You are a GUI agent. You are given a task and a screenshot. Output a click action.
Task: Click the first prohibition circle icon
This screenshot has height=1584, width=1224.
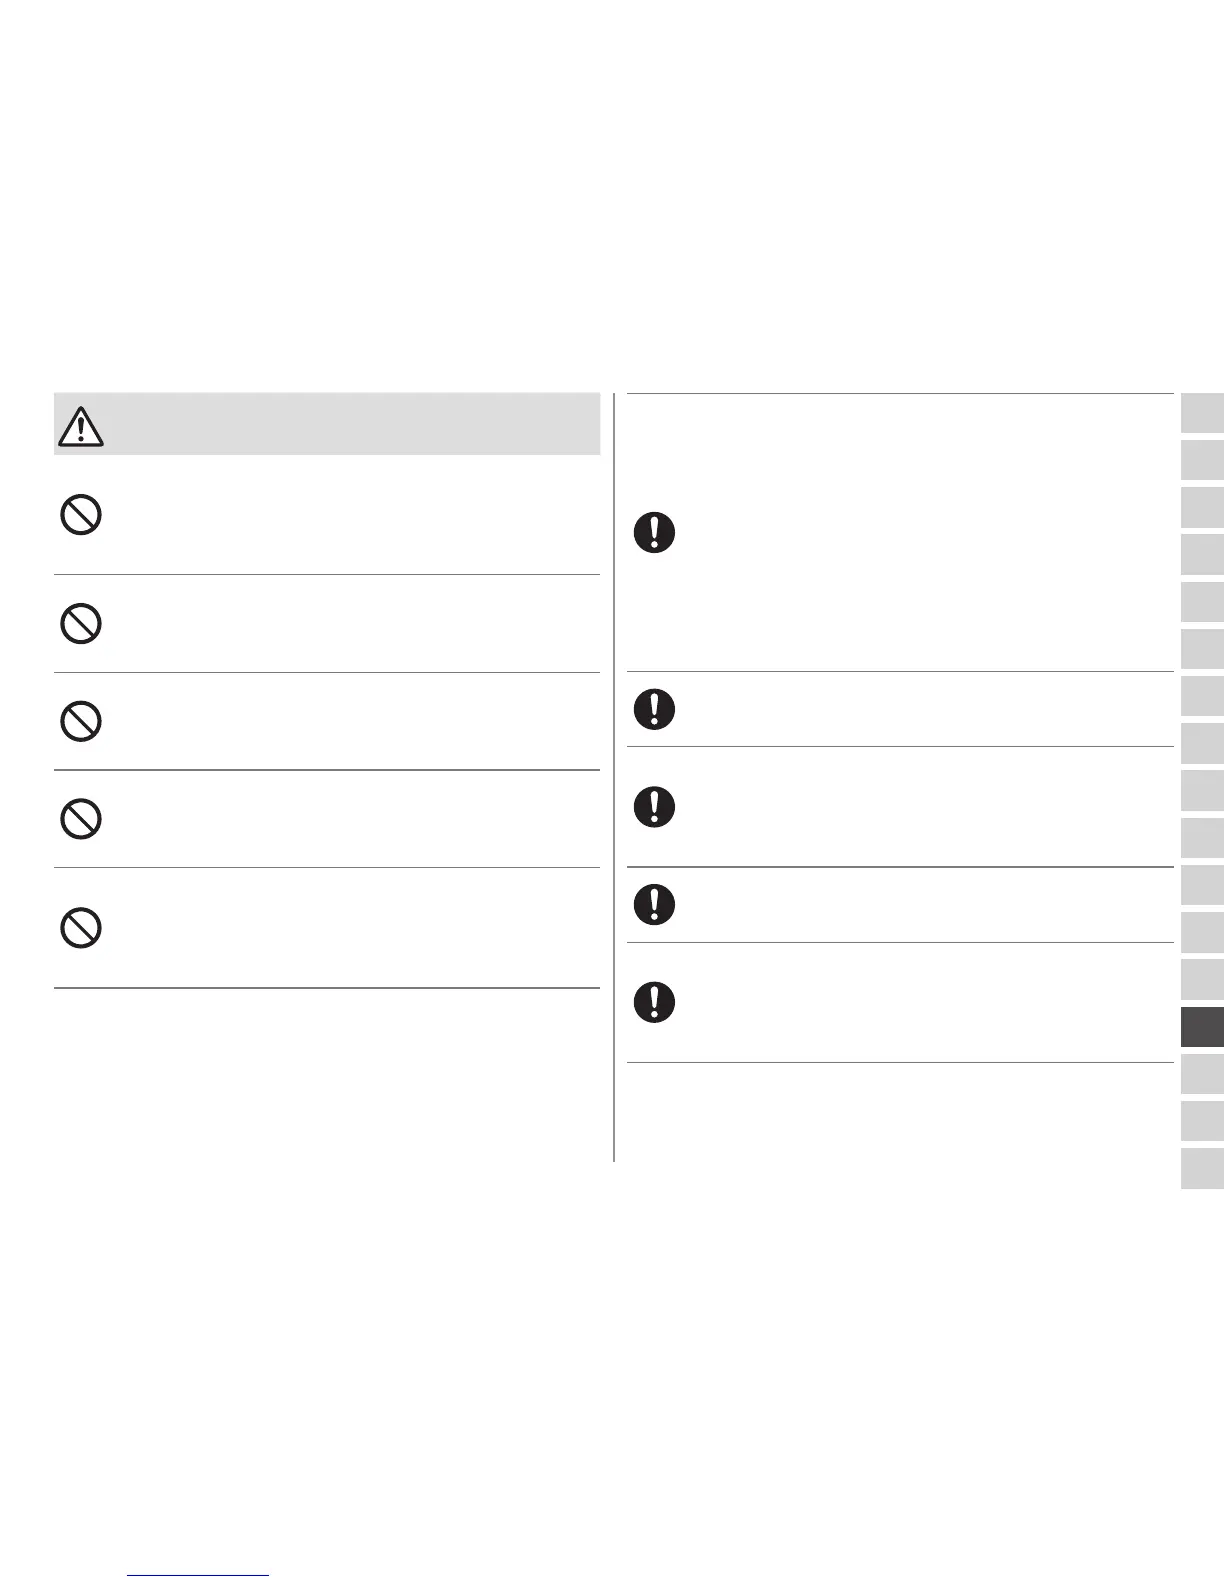(81, 516)
